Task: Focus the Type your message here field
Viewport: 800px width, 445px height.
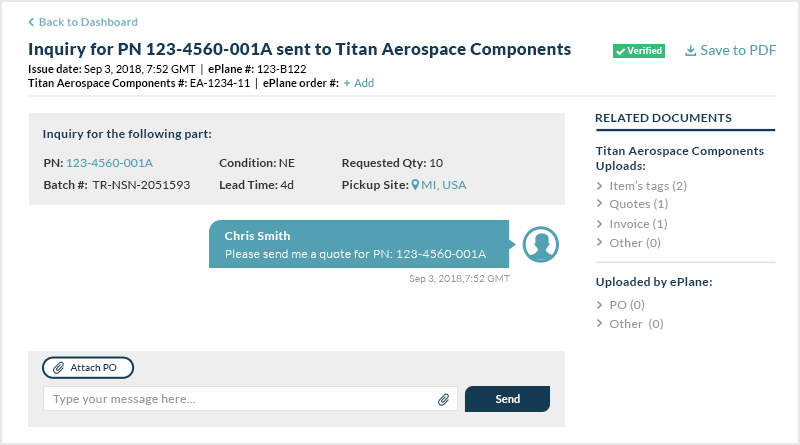Action: (250, 399)
